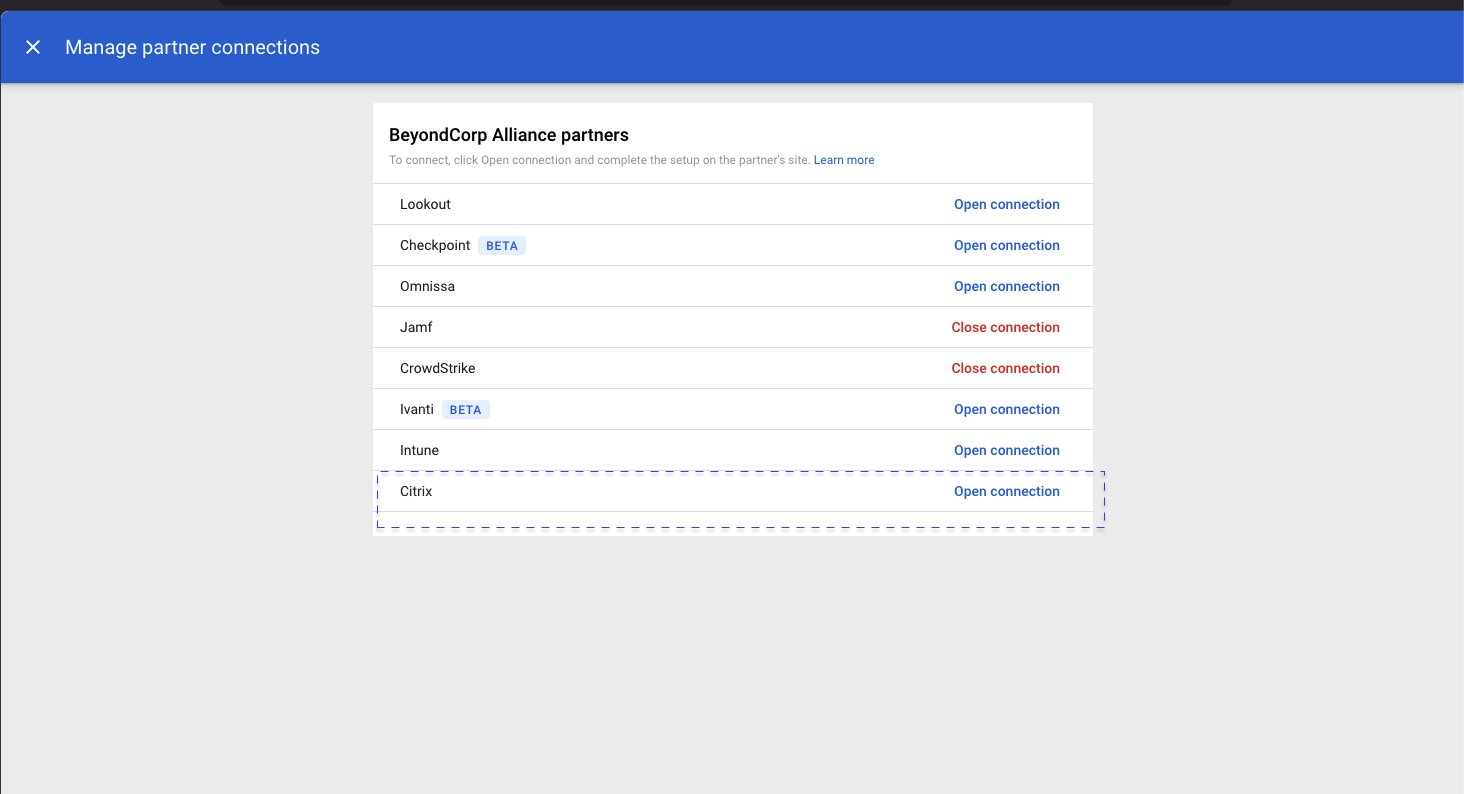
Task: Select the Ivanti partner name
Action: click(x=417, y=409)
